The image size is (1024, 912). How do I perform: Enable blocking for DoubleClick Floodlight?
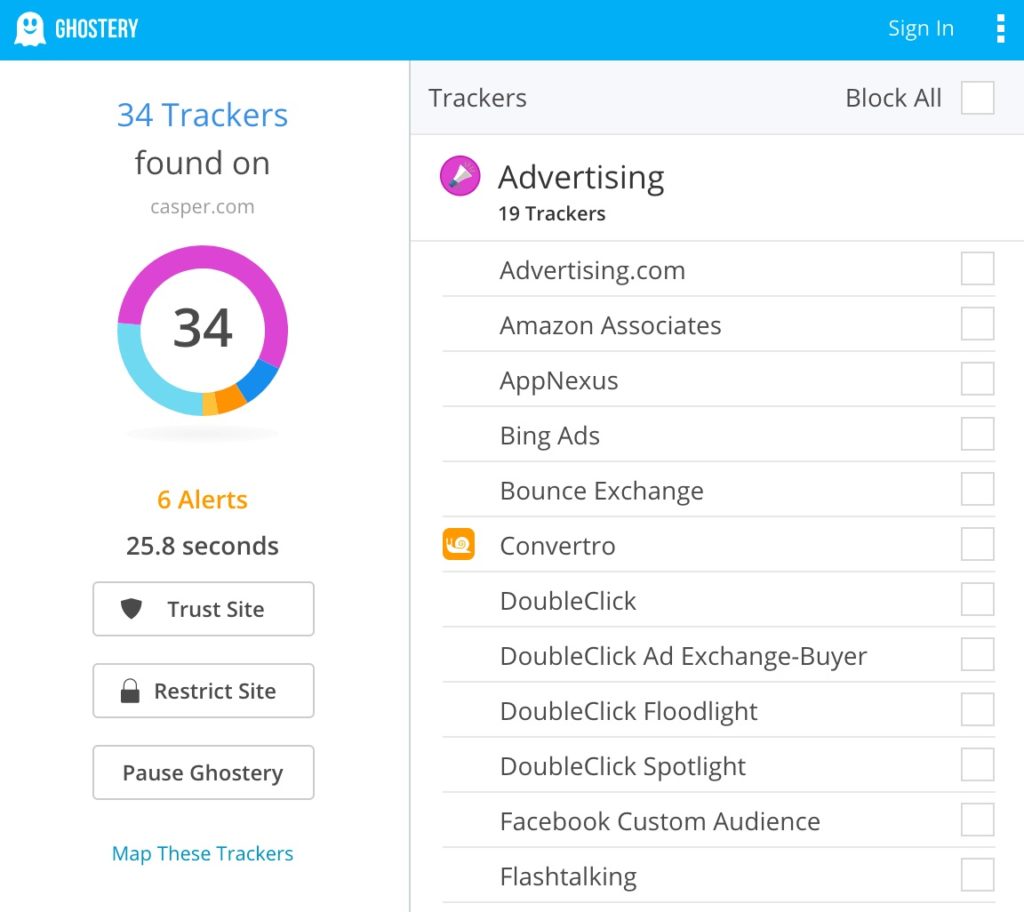tap(977, 710)
